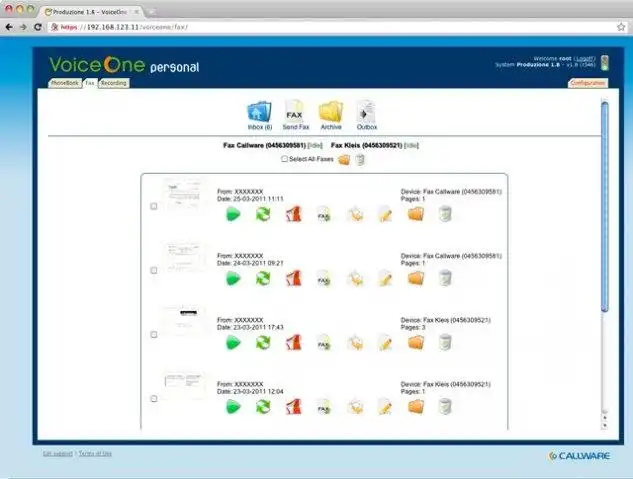This screenshot has height=479, width=633.
Task: Go back with the browser back arrow
Action: point(9,27)
